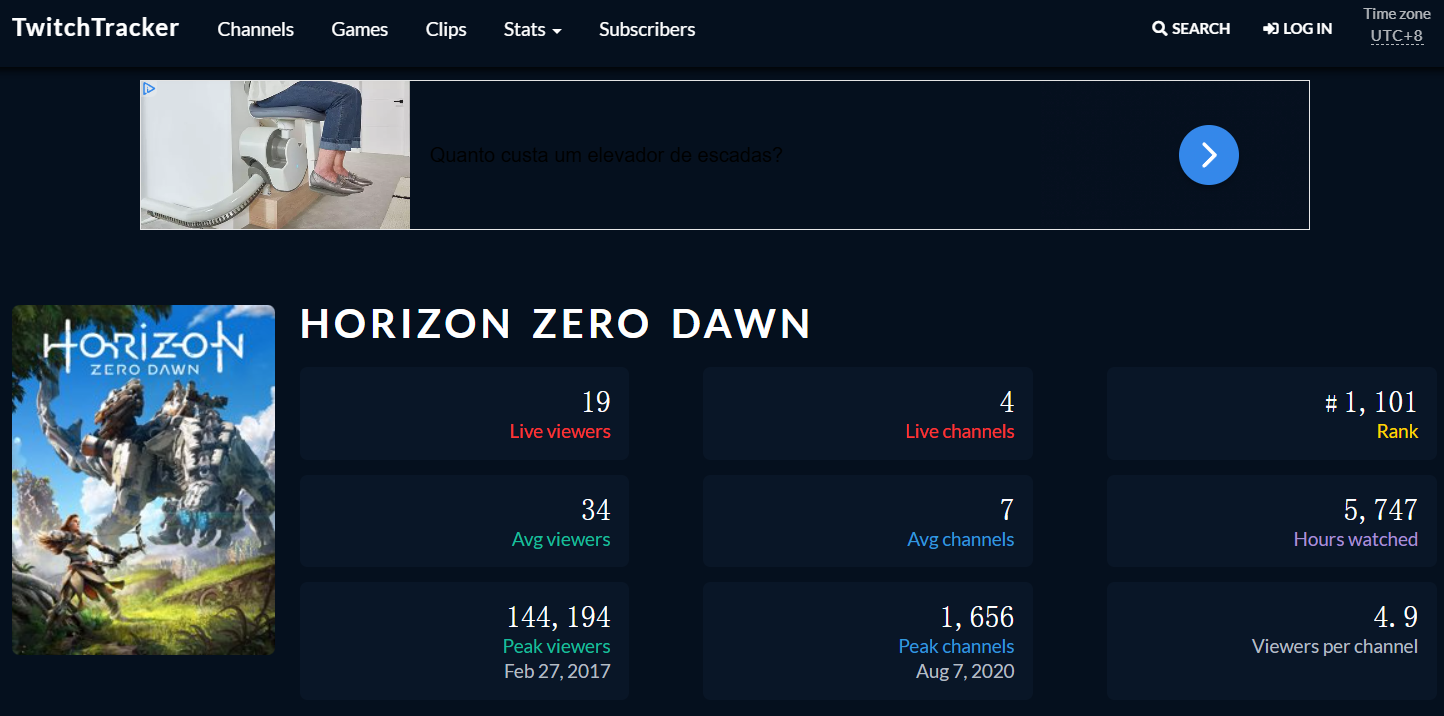Click the Log In arrow icon

(x=1271, y=29)
